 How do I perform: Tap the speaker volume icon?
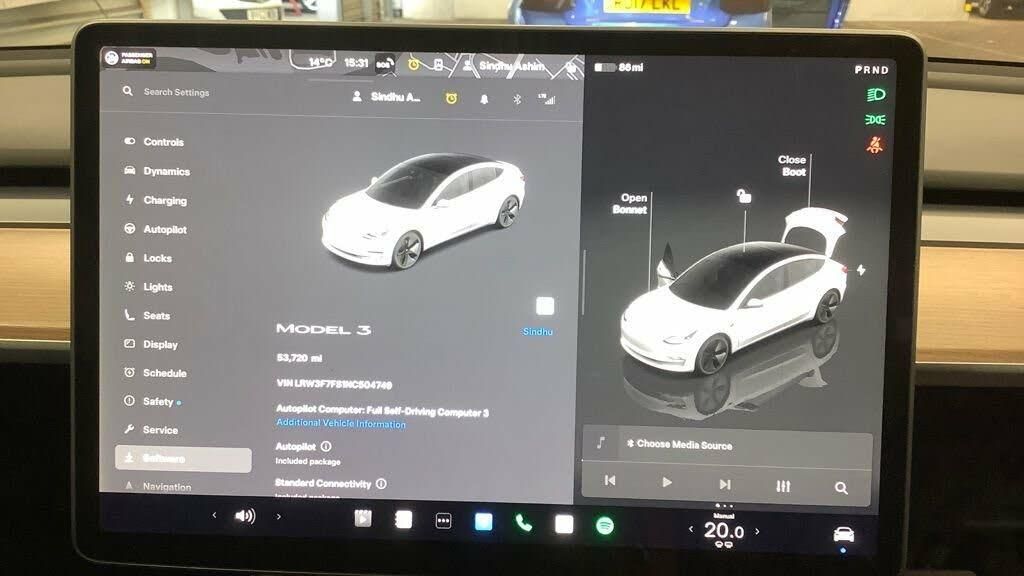point(245,516)
